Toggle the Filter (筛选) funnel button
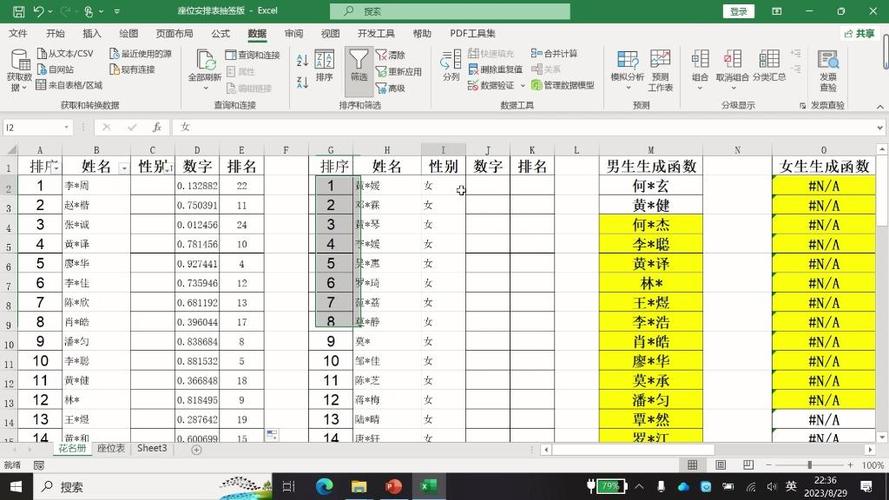This screenshot has width=889, height=500. tap(358, 70)
